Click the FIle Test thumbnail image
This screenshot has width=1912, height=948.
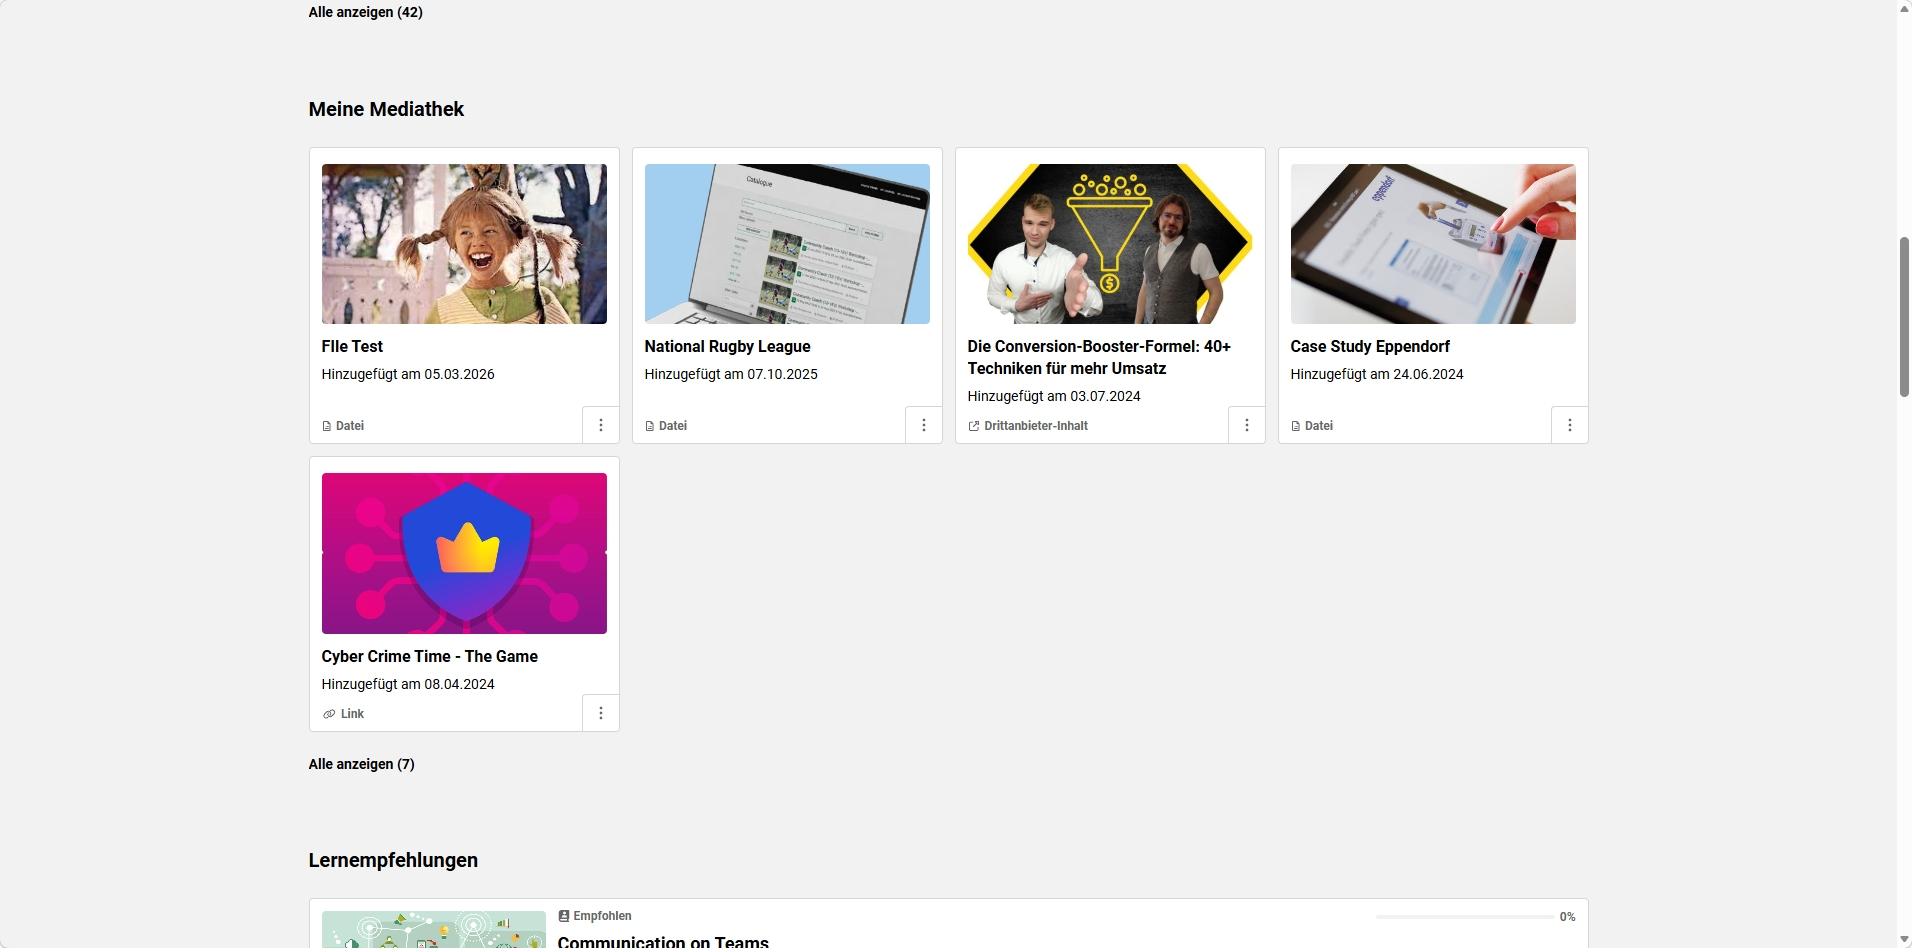(464, 244)
